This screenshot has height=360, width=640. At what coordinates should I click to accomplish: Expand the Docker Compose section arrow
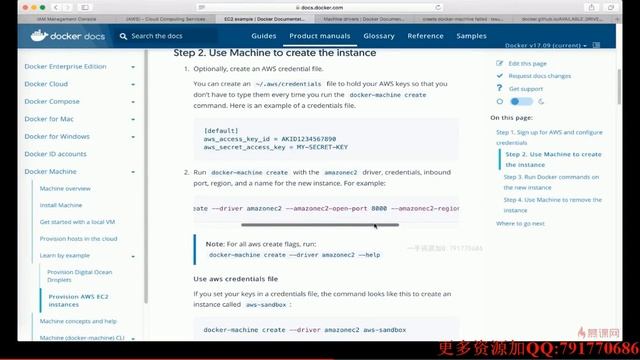click(133, 102)
